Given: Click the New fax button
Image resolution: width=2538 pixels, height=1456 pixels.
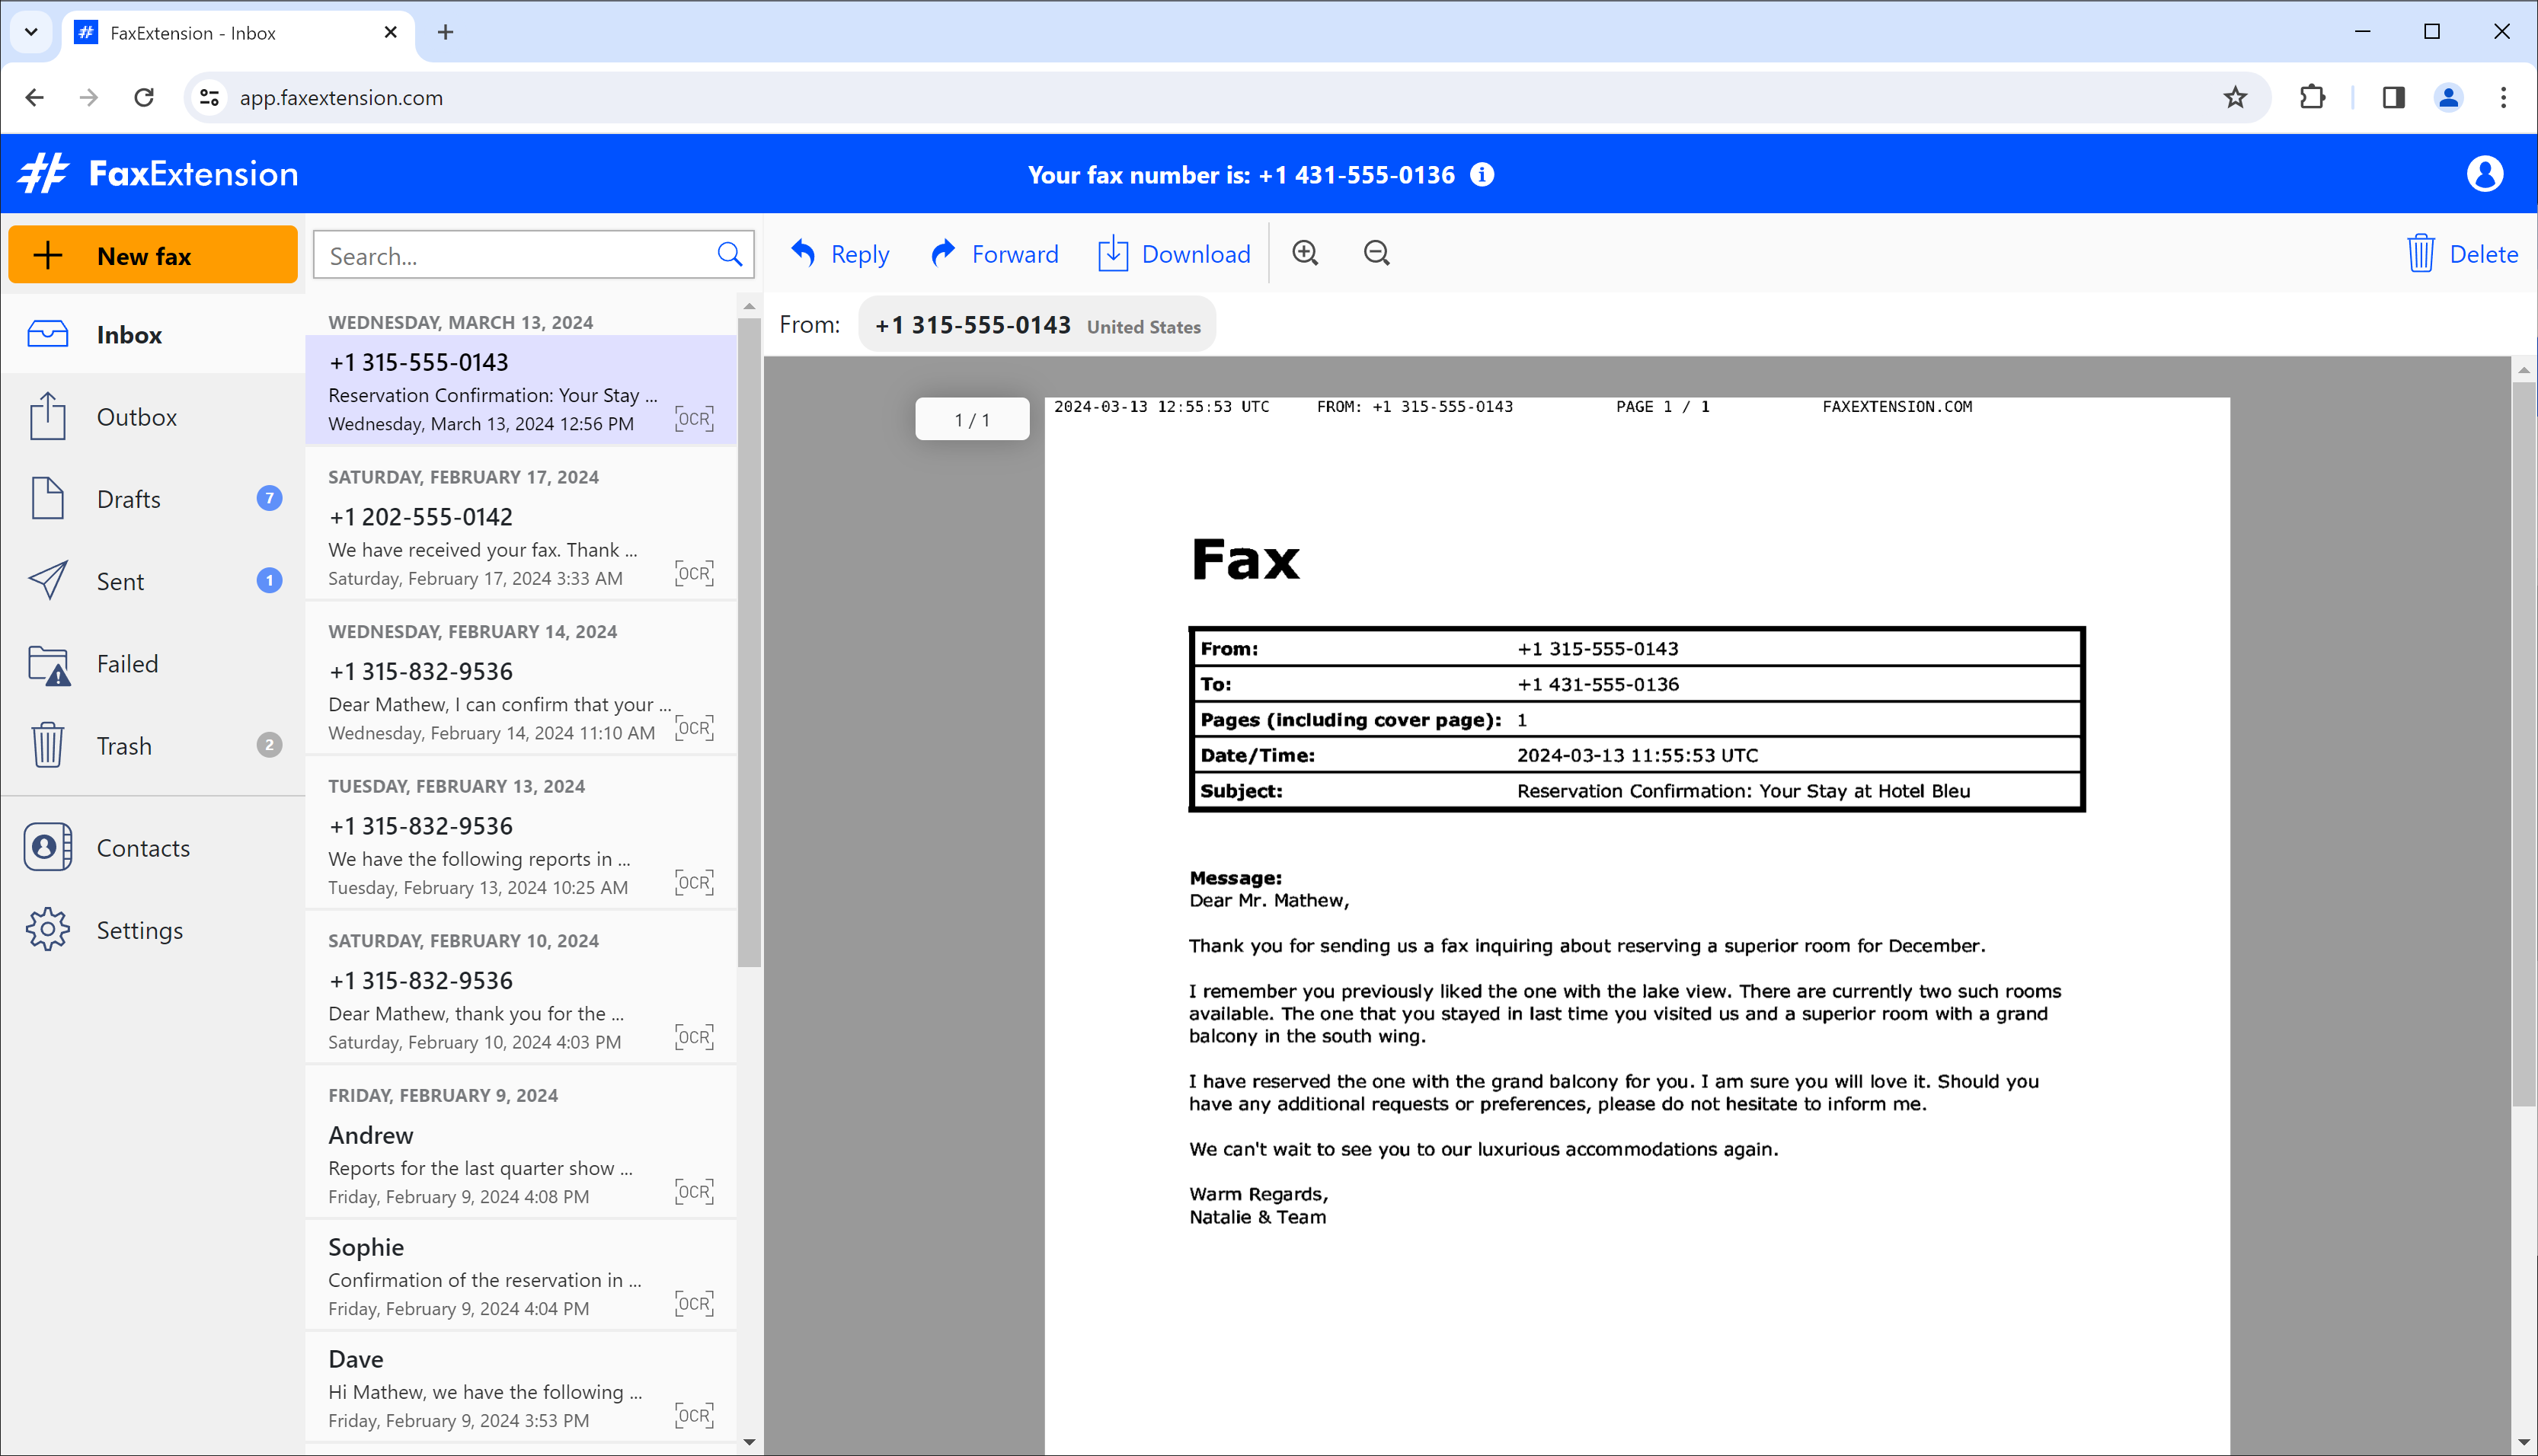Looking at the screenshot, I should [x=153, y=255].
